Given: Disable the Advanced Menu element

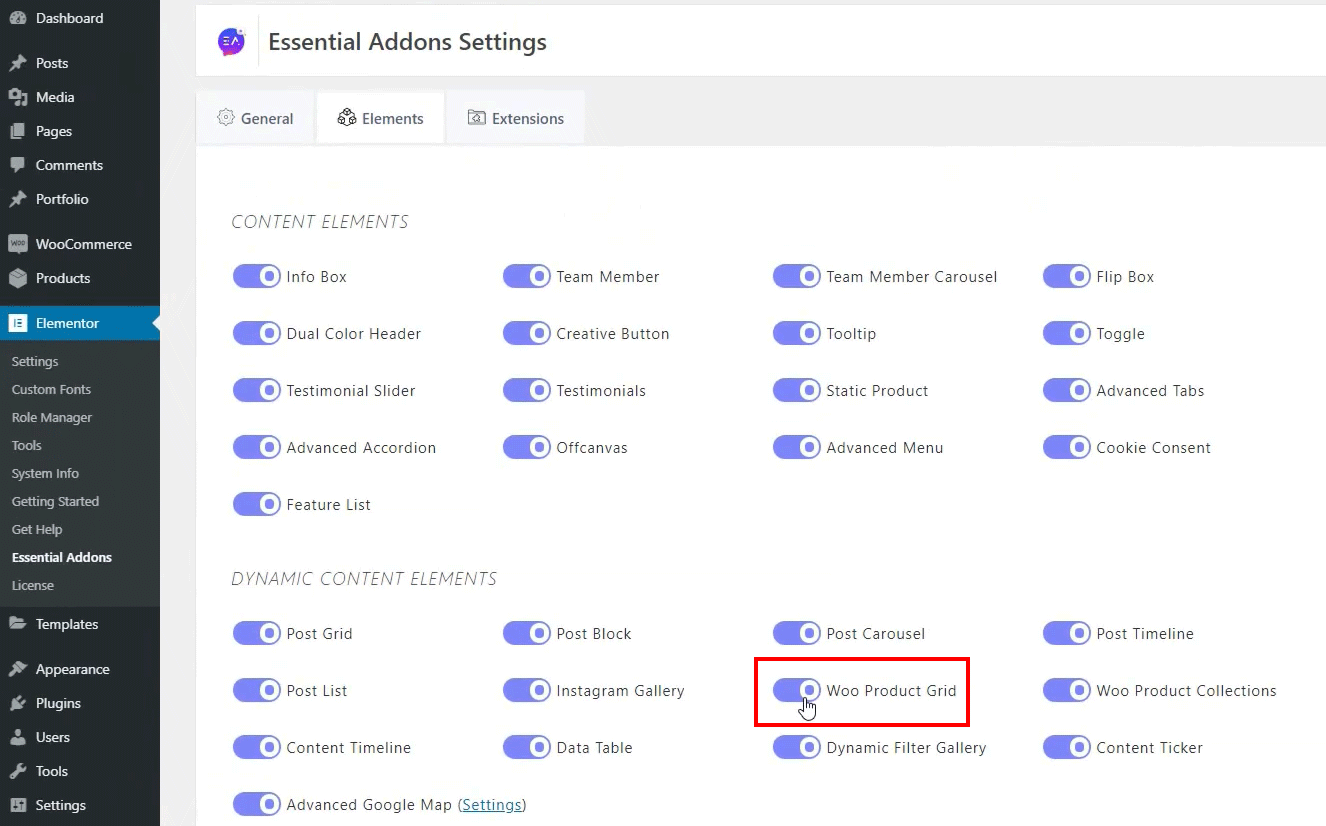Looking at the screenshot, I should pyautogui.click(x=797, y=447).
